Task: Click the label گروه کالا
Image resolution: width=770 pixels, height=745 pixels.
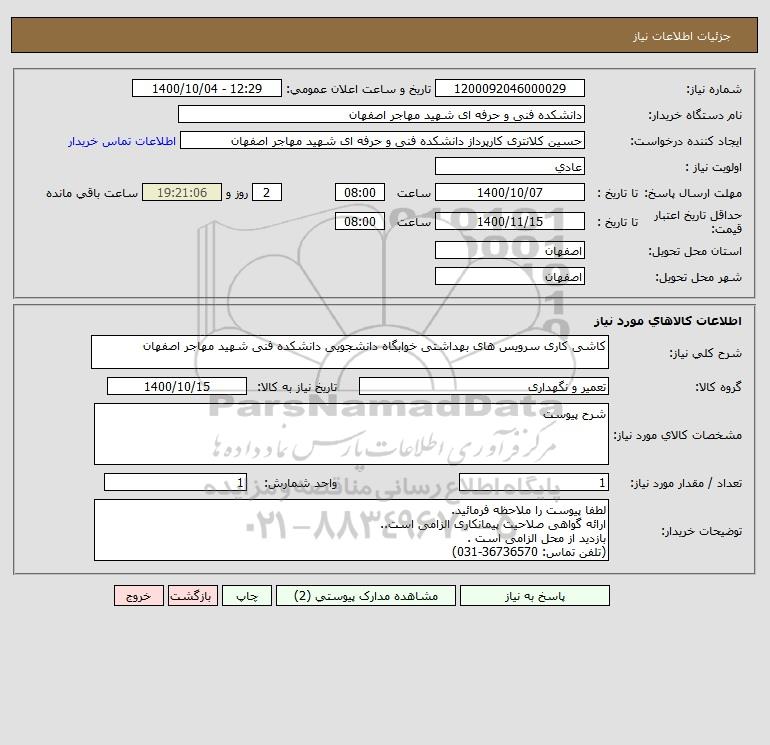Action: click(x=718, y=387)
